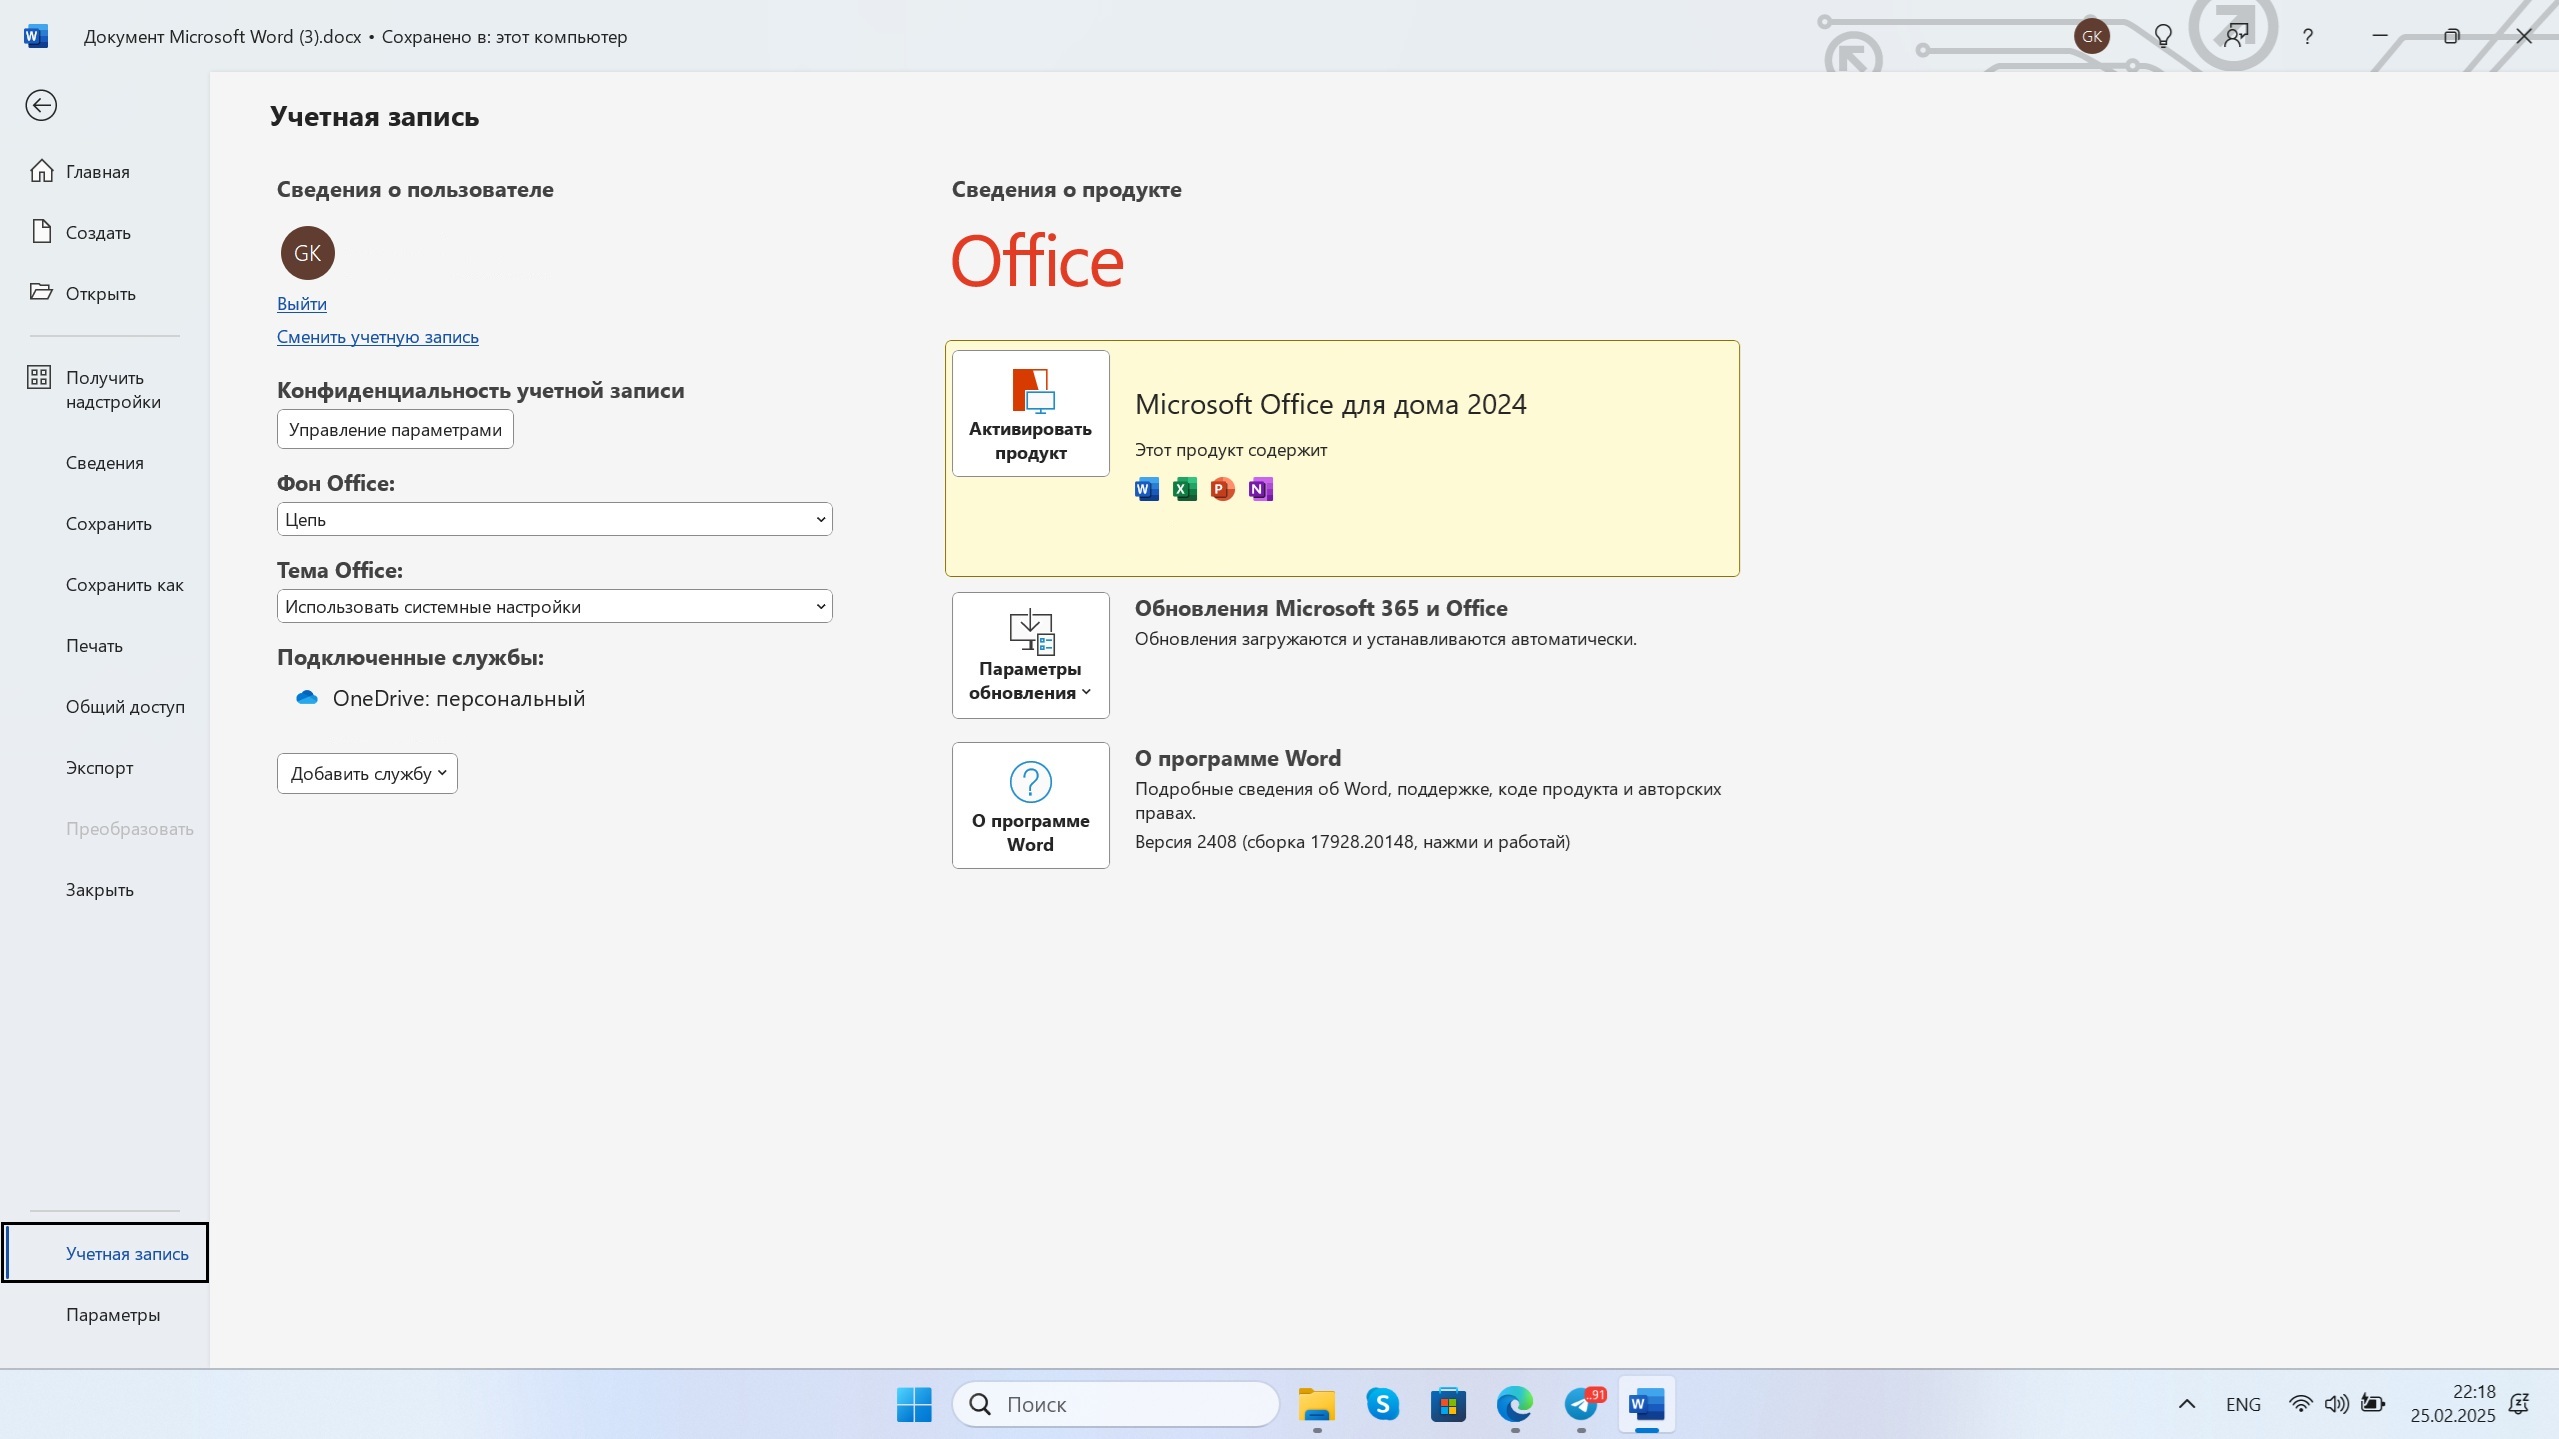The height and width of the screenshot is (1439, 2559).
Task: Open the Windows Start menu
Action: click(914, 1404)
